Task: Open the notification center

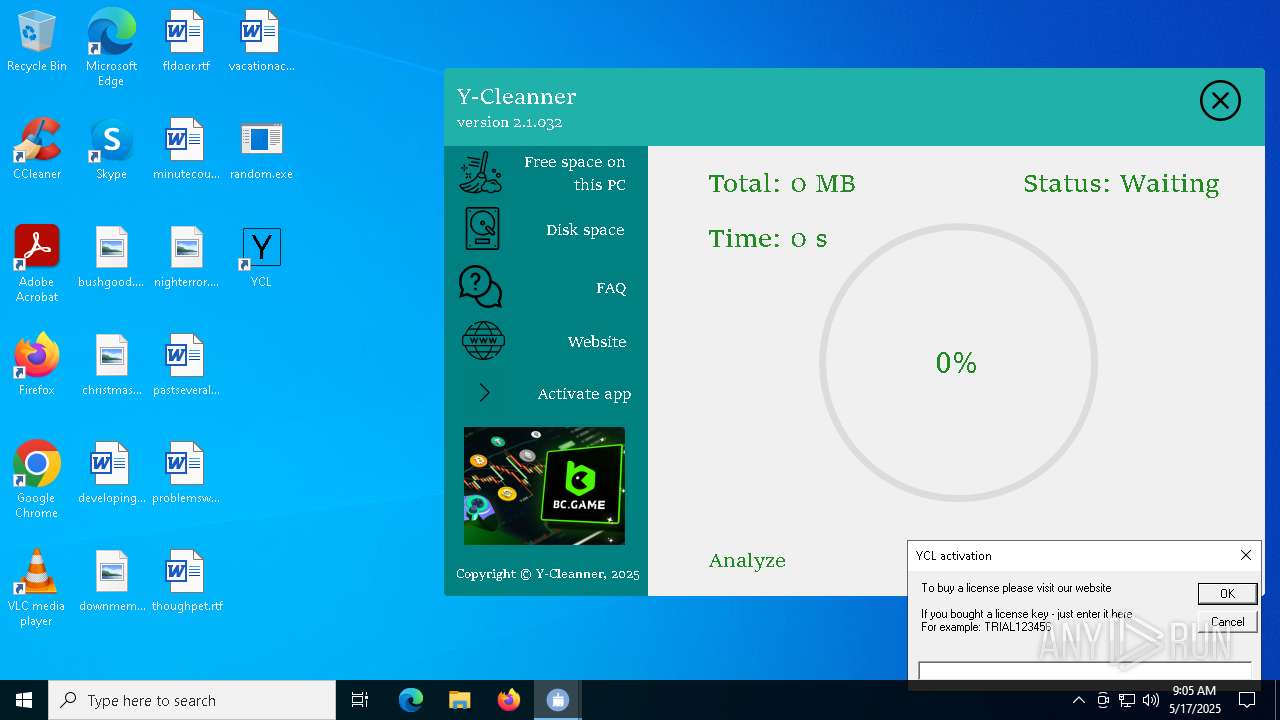Action: [x=1247, y=700]
